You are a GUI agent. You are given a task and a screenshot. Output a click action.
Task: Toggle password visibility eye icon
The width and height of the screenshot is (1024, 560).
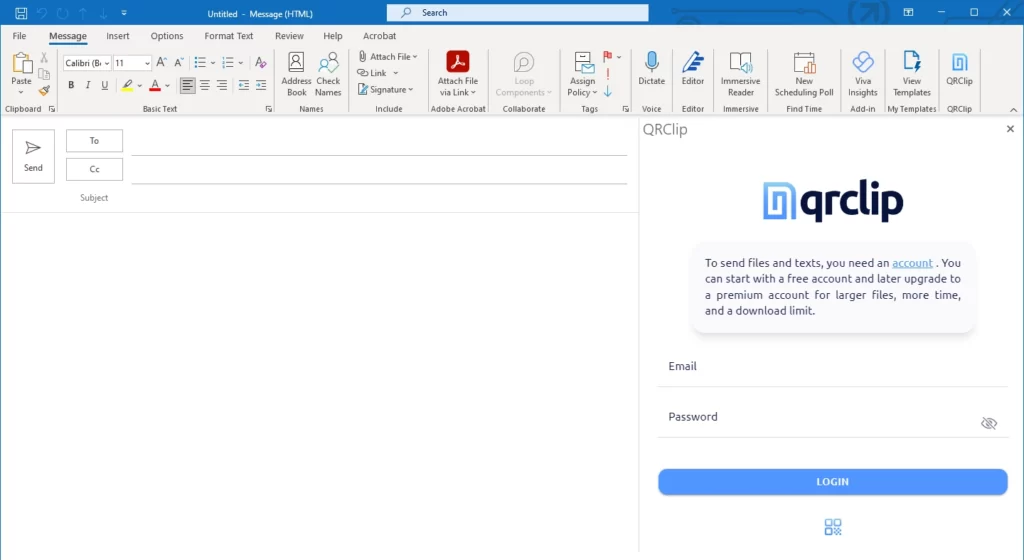tap(989, 423)
